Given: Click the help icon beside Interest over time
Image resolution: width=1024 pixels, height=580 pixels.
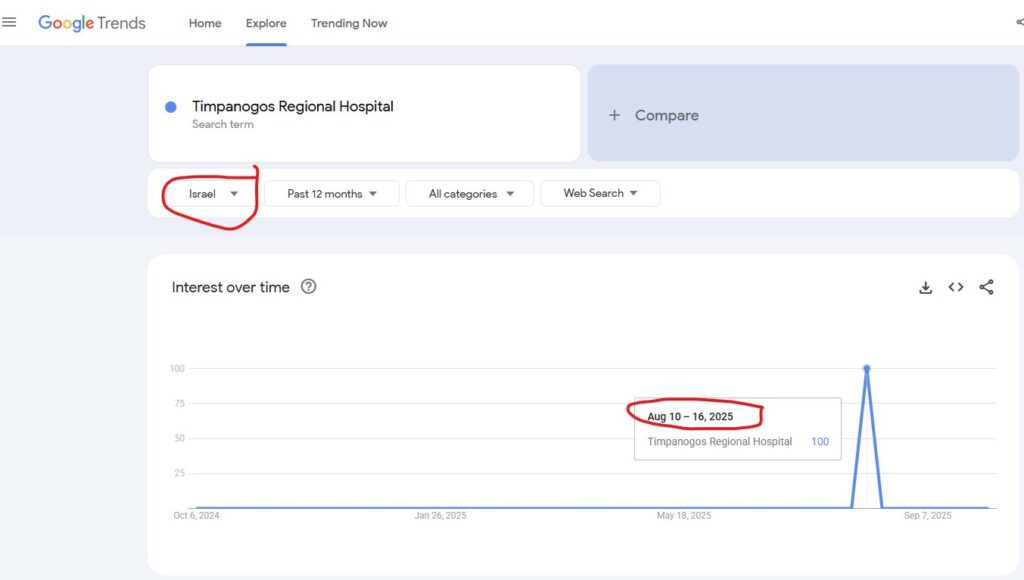Looking at the screenshot, I should 309,287.
